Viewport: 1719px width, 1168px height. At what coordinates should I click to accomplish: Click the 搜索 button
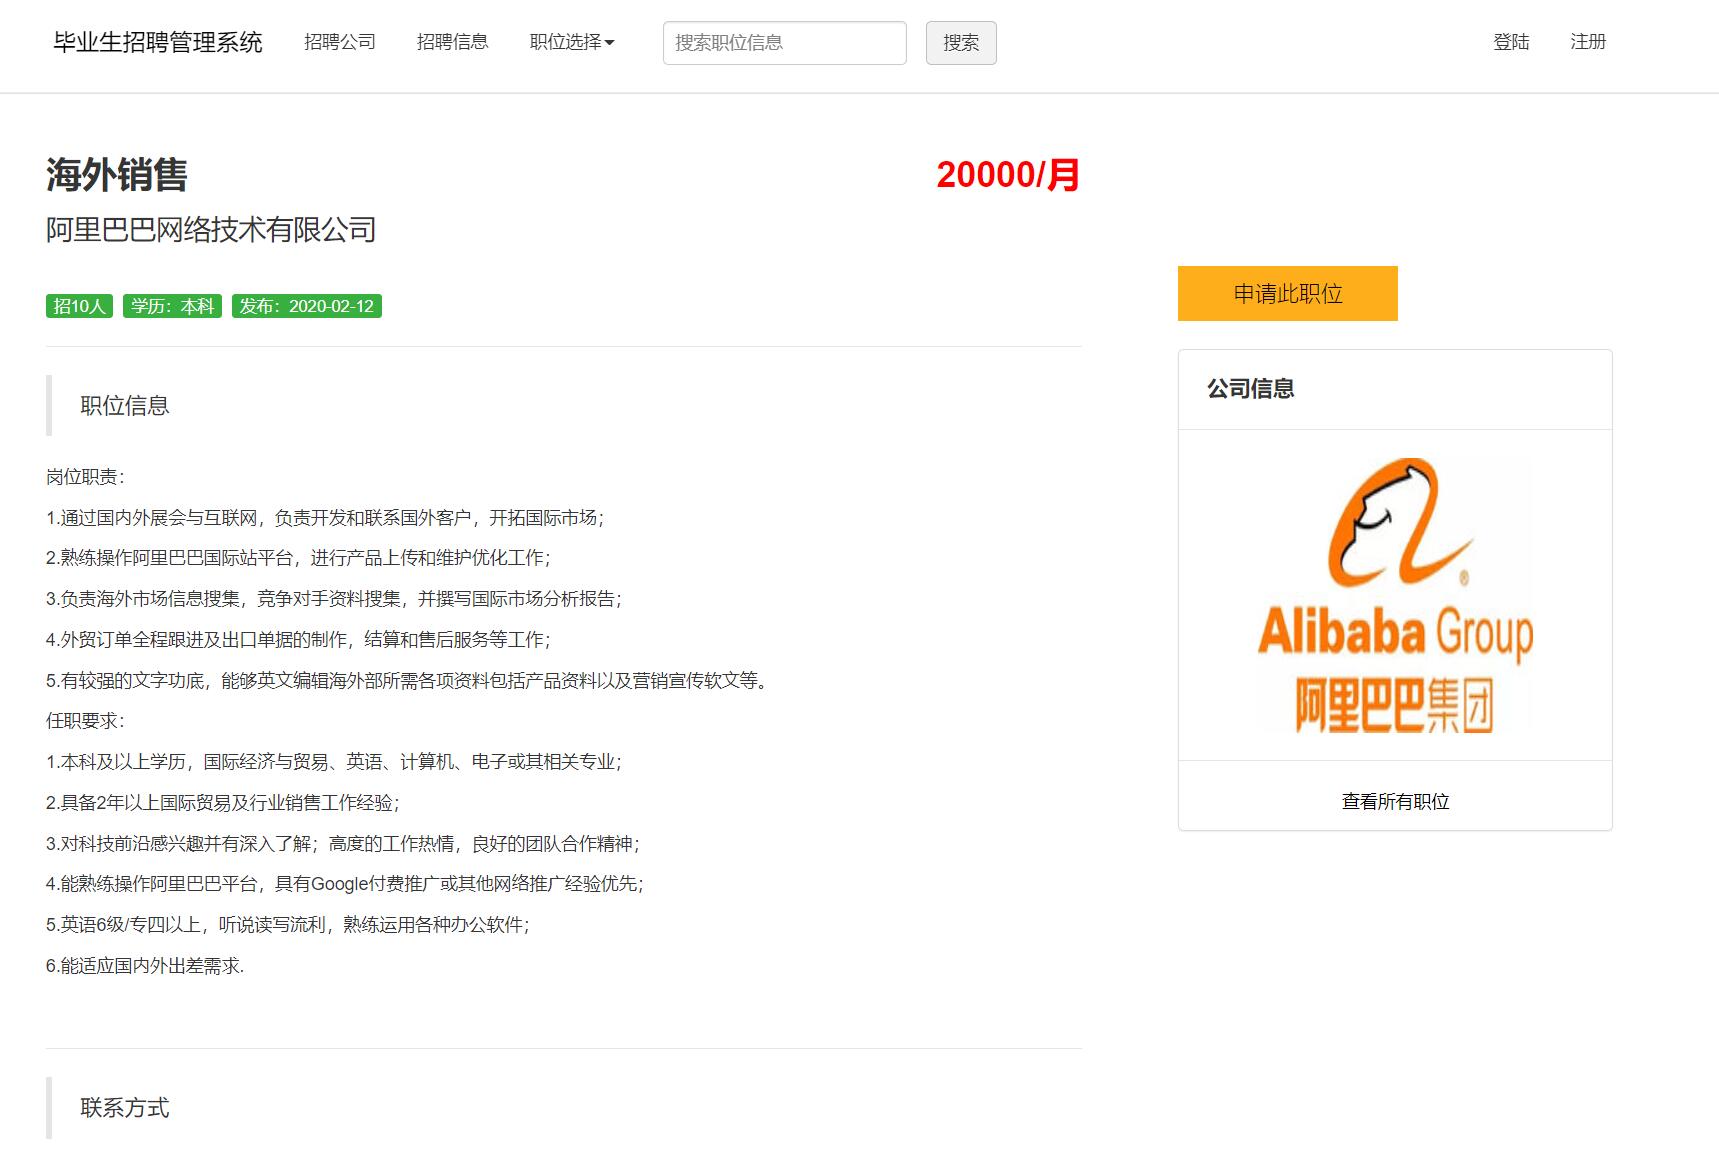pos(961,43)
